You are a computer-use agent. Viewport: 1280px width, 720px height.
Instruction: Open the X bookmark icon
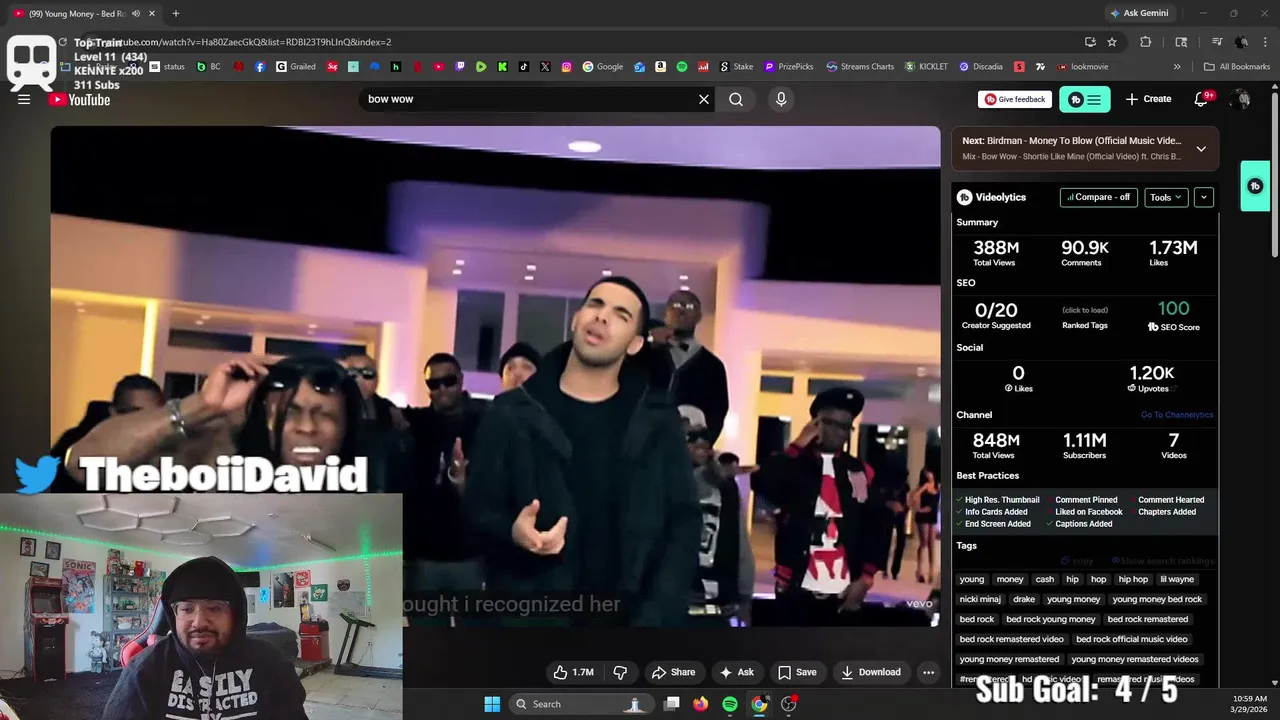[x=545, y=67]
